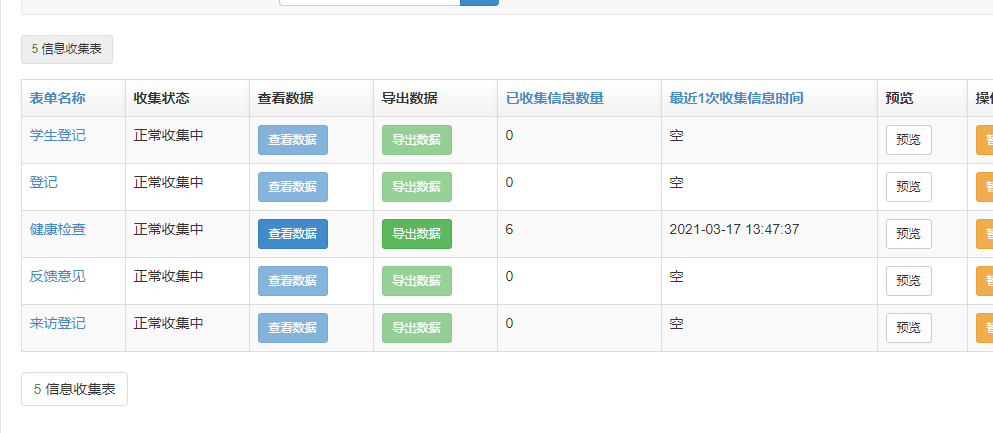
Task: Open the 健康检查 form link
Action: (x=58, y=229)
